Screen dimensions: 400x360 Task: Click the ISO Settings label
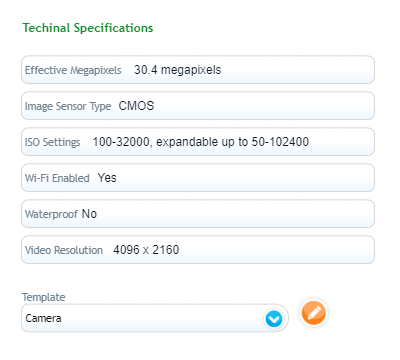pos(53,142)
